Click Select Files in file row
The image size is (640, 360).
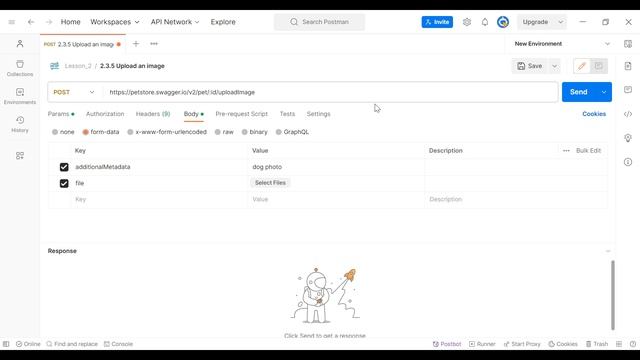270,183
